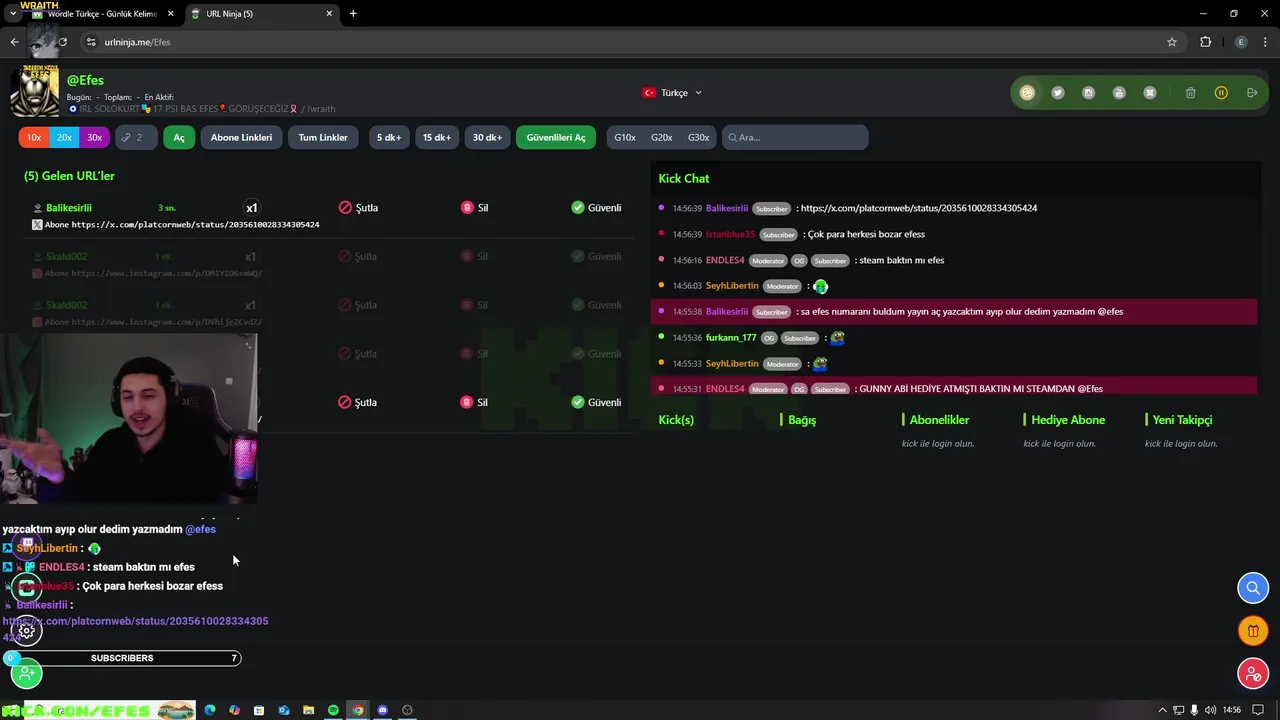The height and width of the screenshot is (720, 1280).
Task: Click the @Efes channel name
Action: click(85, 80)
